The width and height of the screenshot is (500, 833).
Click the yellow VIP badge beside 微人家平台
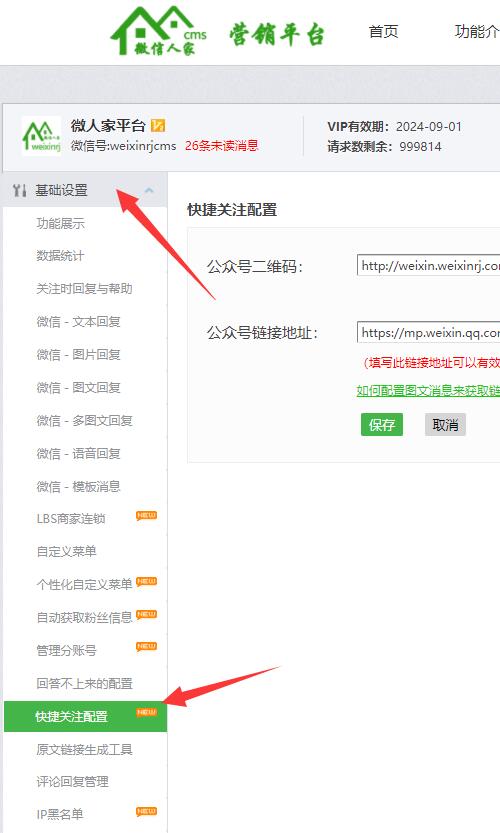coord(158,125)
